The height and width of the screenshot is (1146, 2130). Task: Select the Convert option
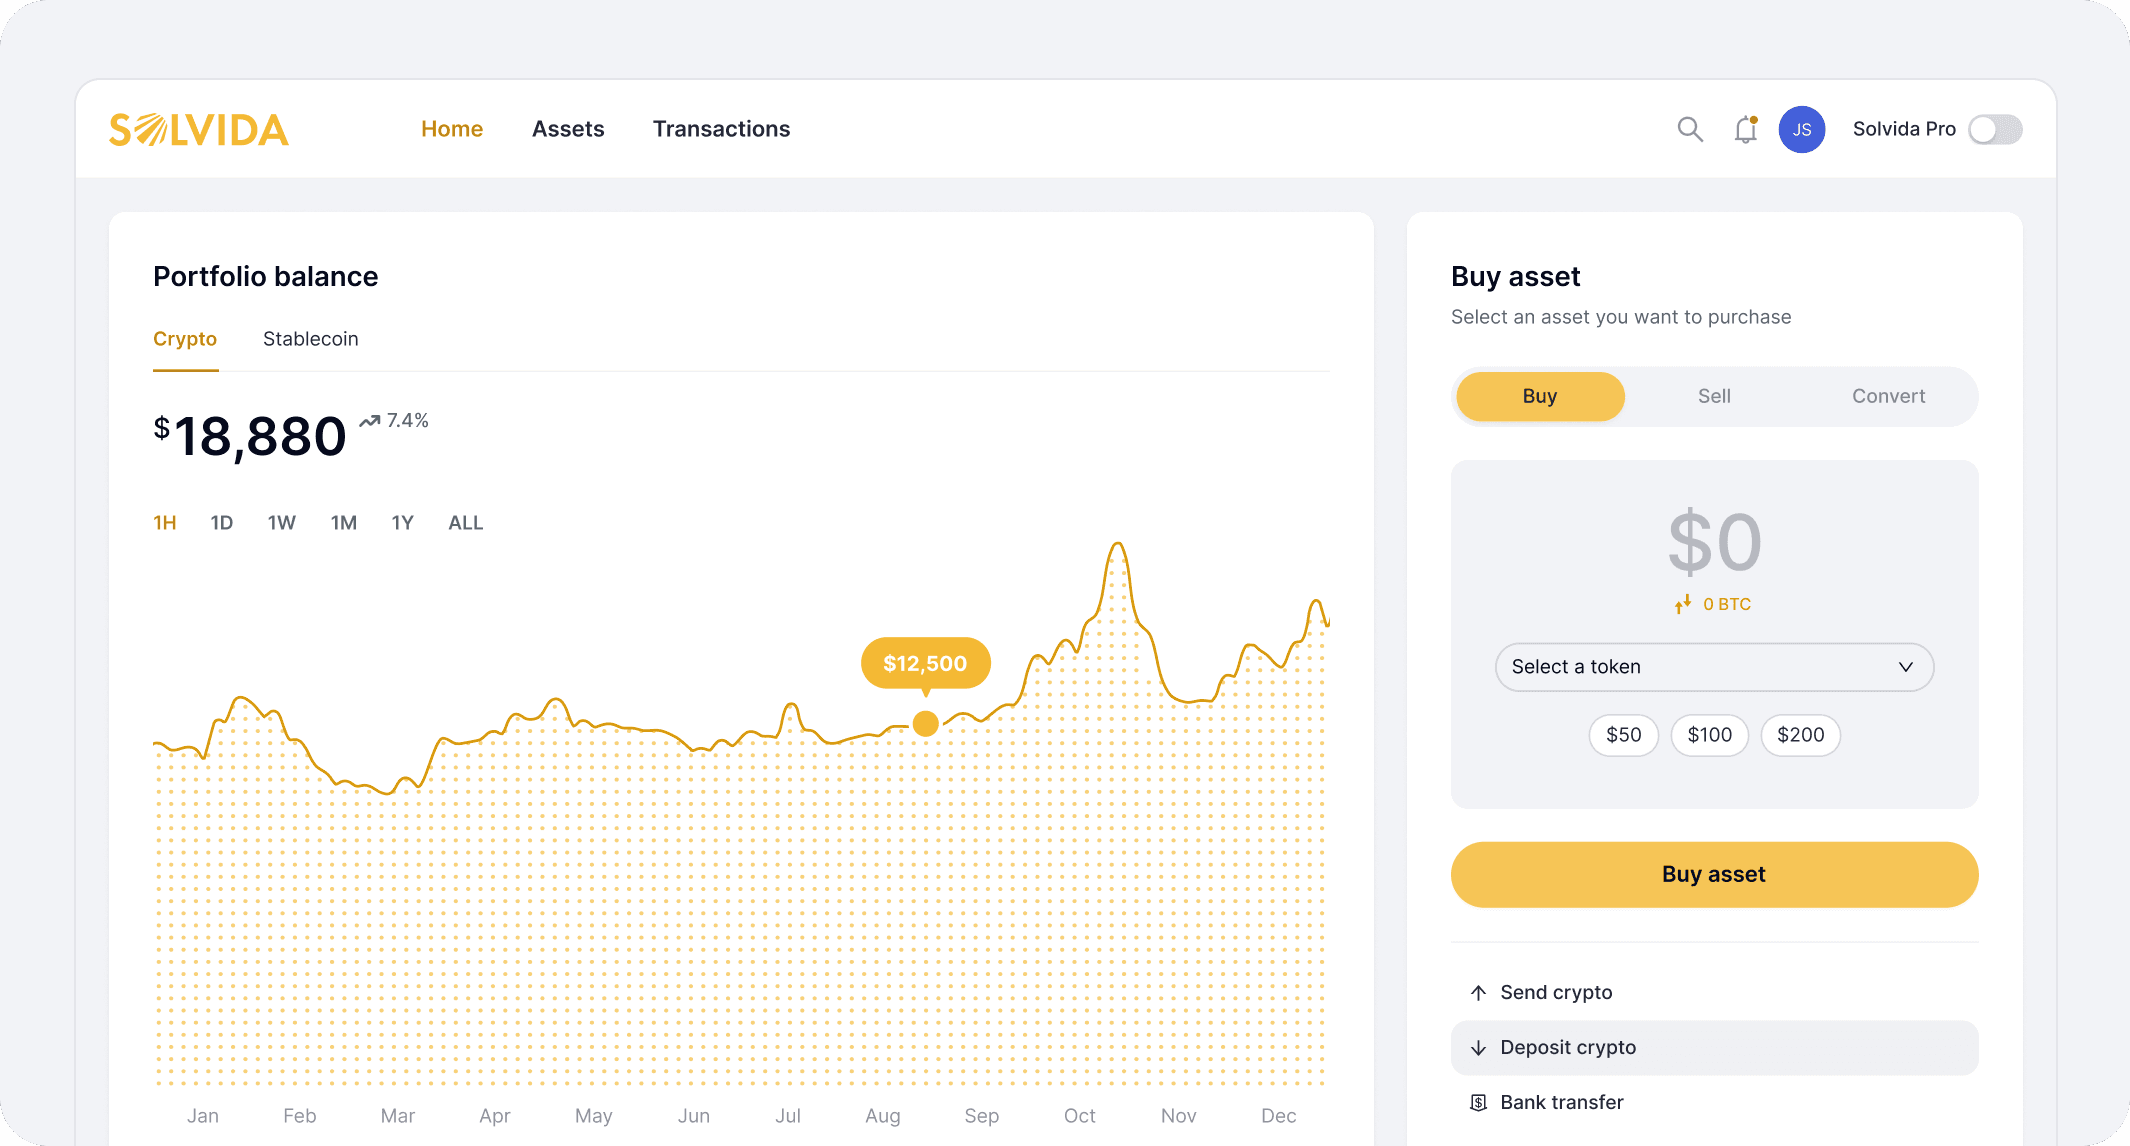point(1888,396)
